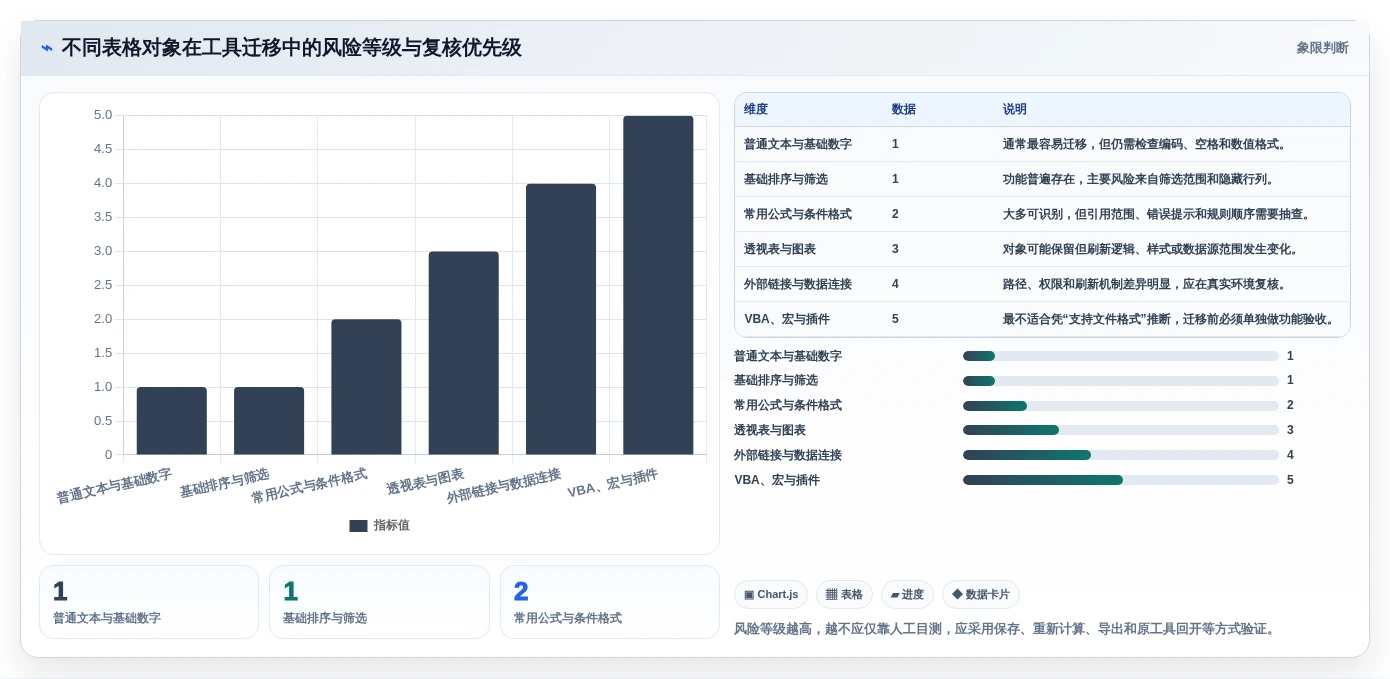Click progress bar for 常用公式与条件格式
Viewport: 1390px width, 679px height.
click(1121, 406)
